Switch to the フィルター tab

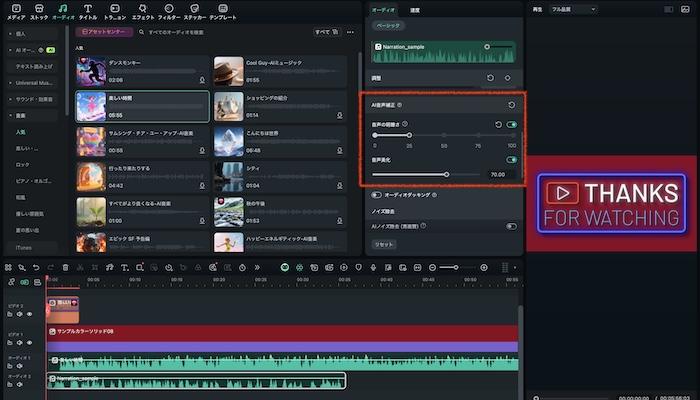[169, 12]
